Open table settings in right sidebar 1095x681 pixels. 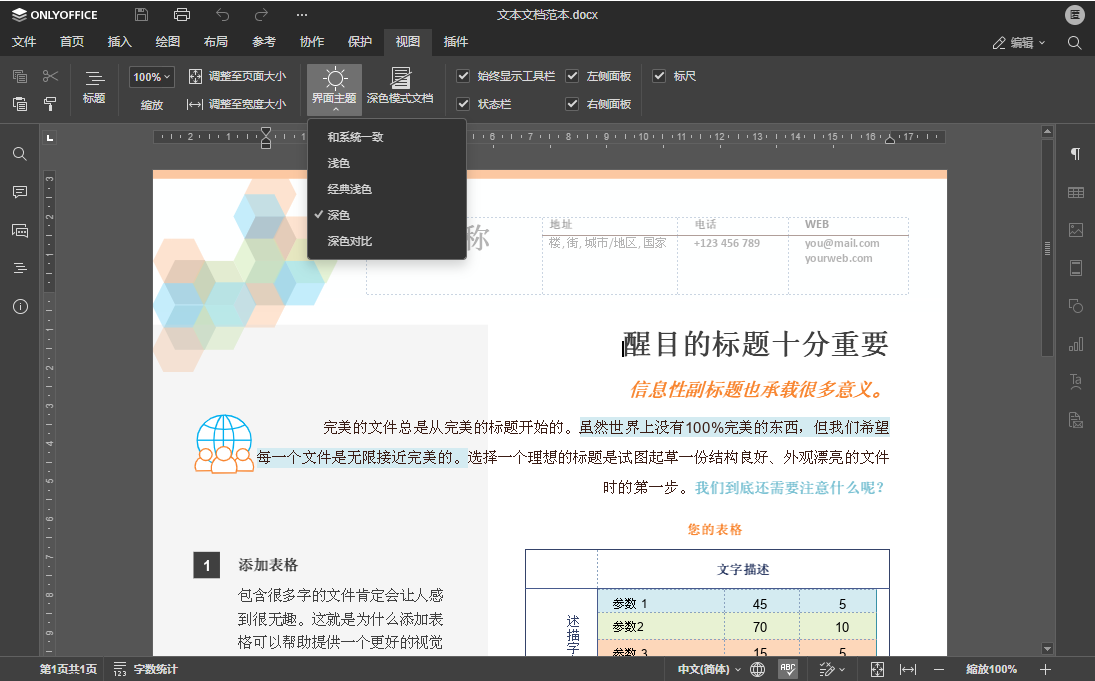pyautogui.click(x=1075, y=192)
